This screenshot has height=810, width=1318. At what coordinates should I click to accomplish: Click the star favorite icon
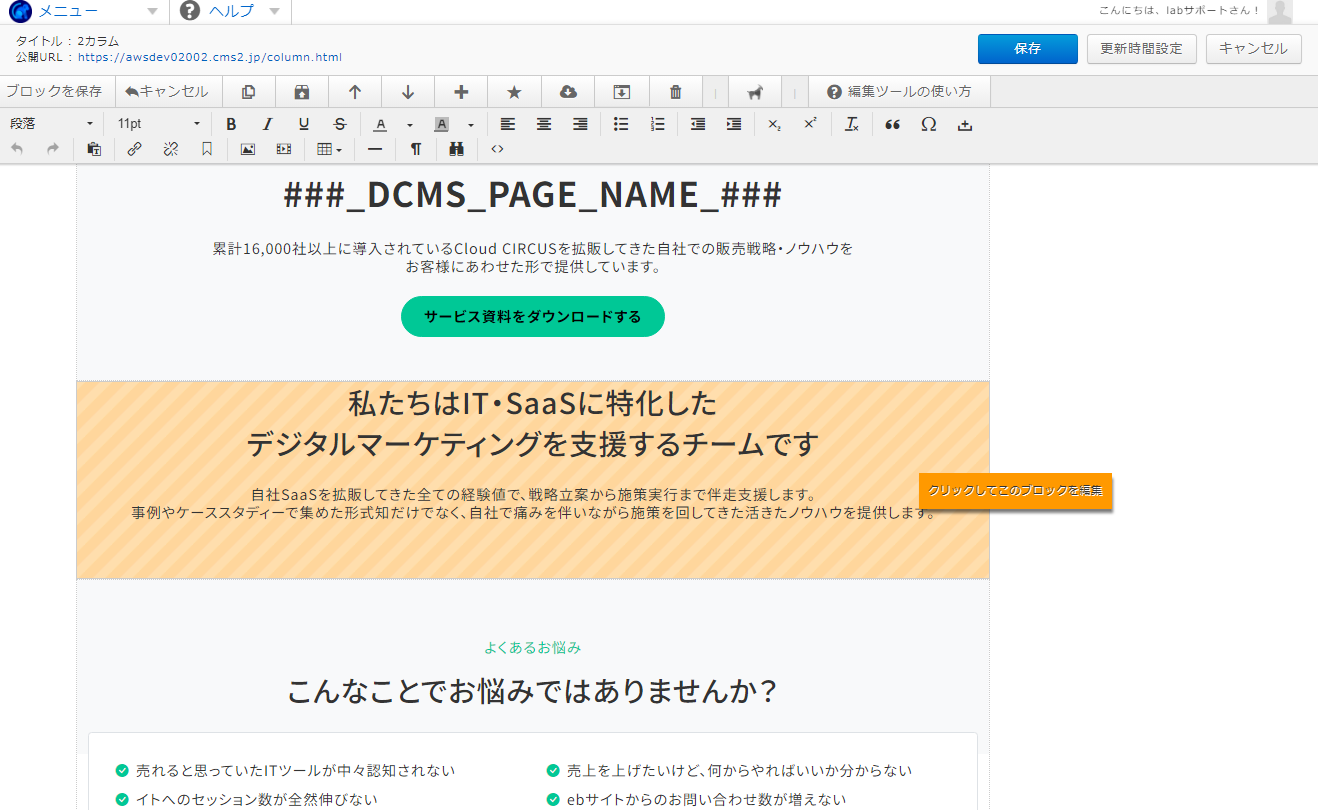(514, 92)
